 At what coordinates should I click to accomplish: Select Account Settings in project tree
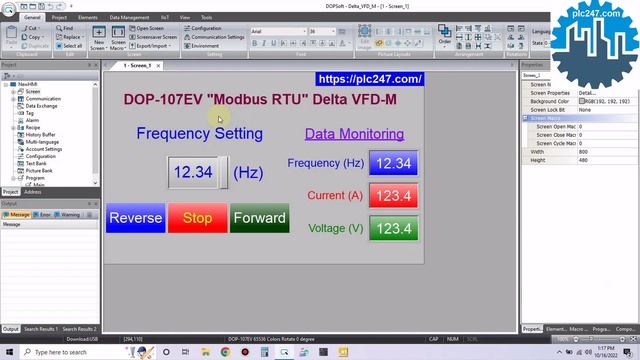(44, 149)
